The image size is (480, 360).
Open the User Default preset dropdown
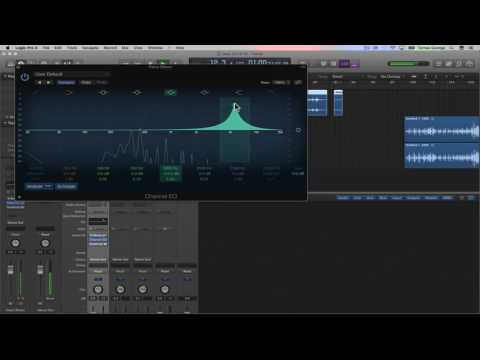(72, 74)
